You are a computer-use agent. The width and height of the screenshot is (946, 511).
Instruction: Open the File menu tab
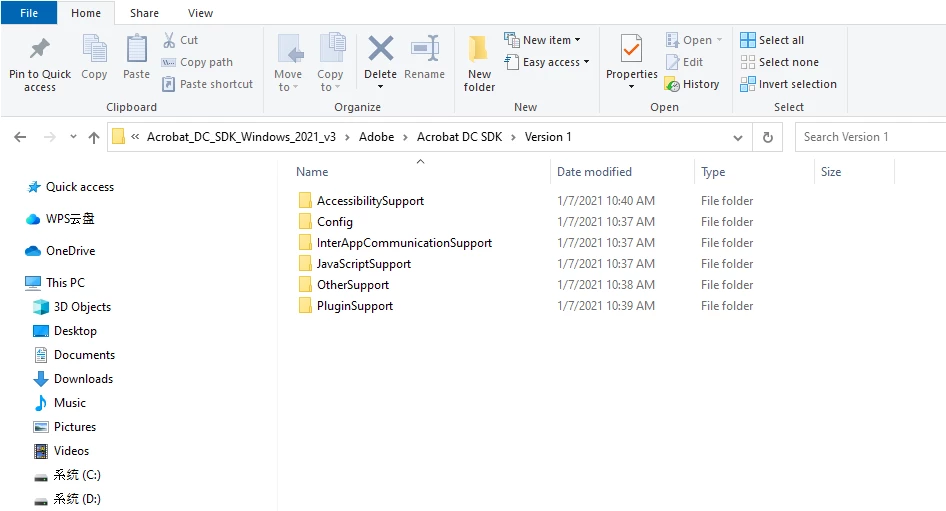point(29,13)
